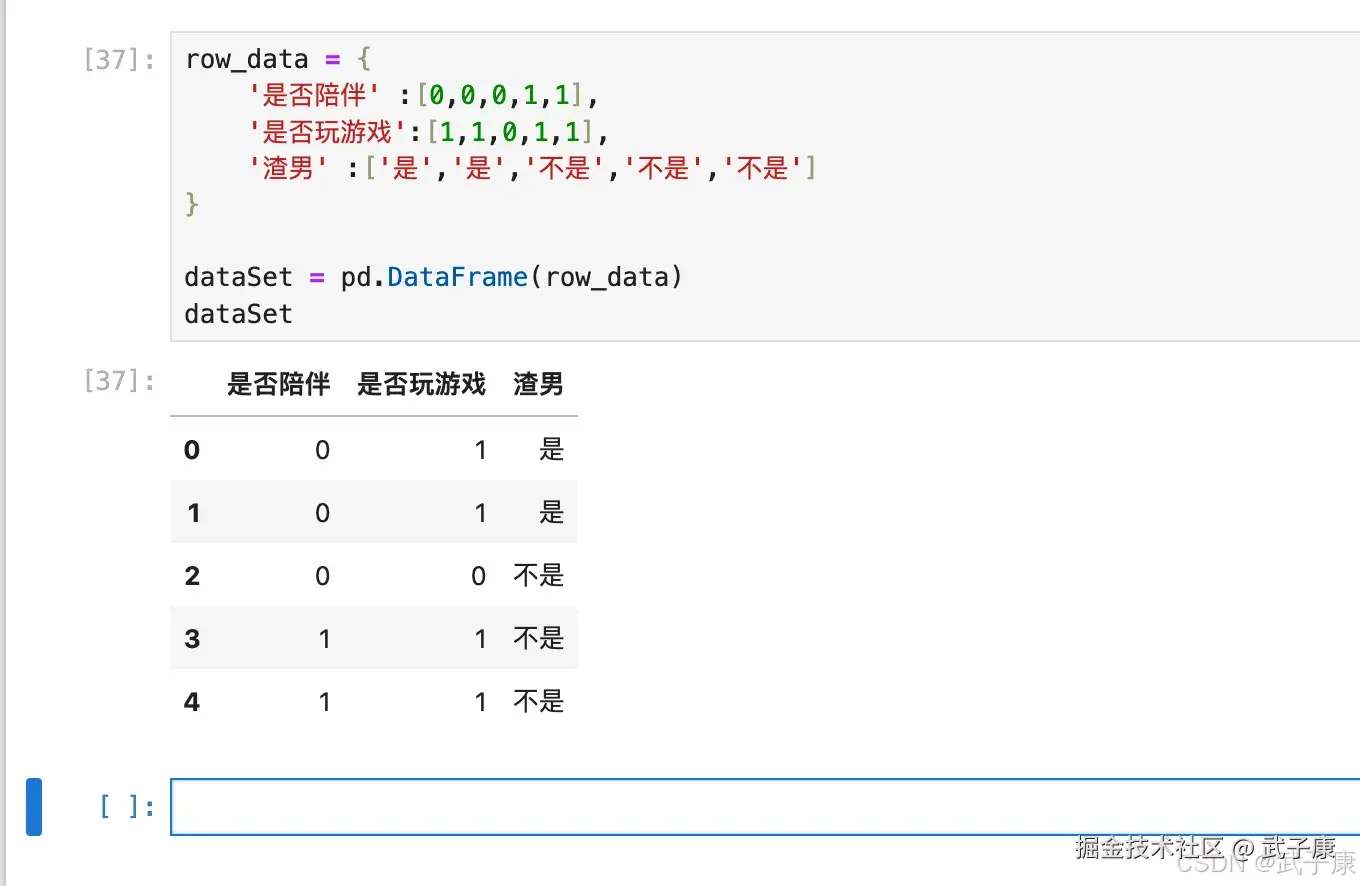The height and width of the screenshot is (886, 1360).
Task: Click row index 0 in the table
Action: (192, 450)
